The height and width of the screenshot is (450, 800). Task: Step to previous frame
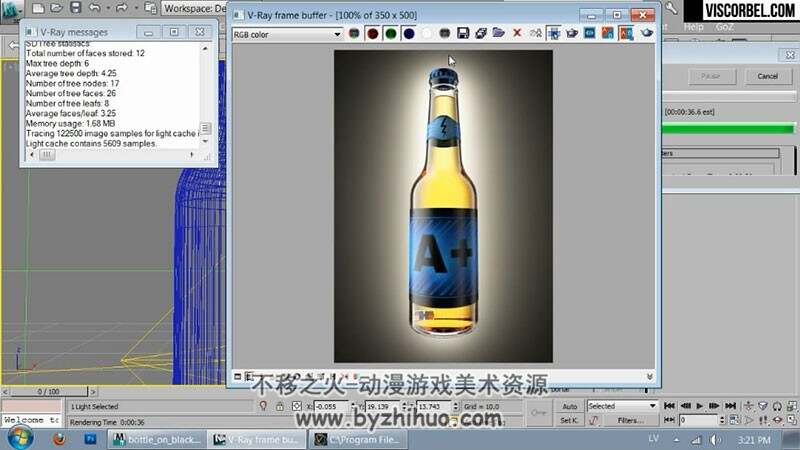(x=685, y=406)
